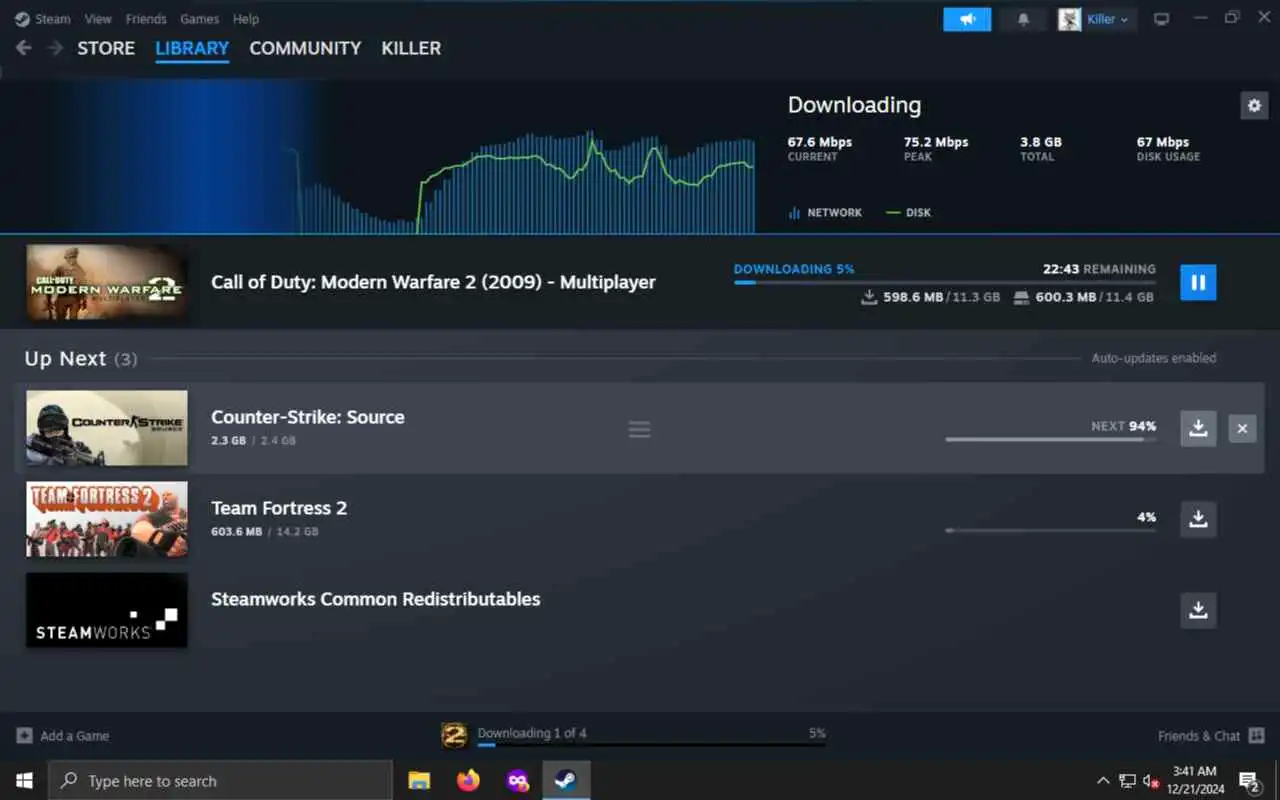The image size is (1280, 800).
Task: Click the 22:43 REMAINING text
Action: [x=1099, y=269]
